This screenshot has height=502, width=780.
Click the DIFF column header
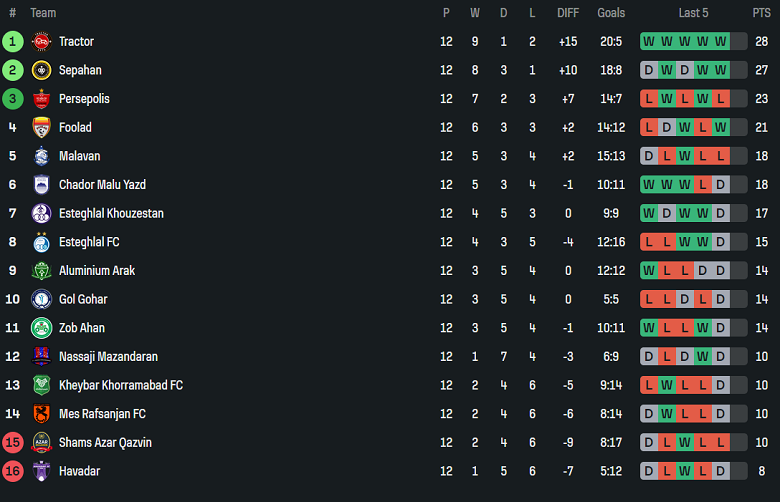point(568,13)
